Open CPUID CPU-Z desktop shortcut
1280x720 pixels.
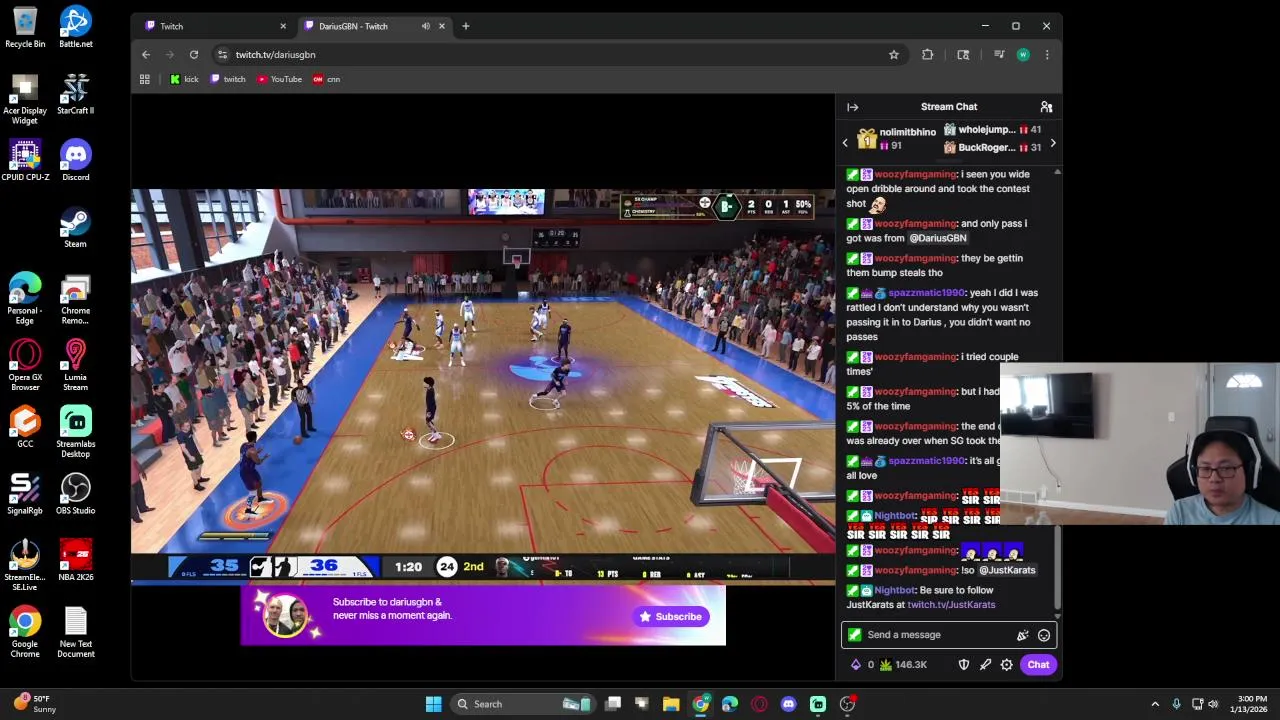pyautogui.click(x=25, y=160)
